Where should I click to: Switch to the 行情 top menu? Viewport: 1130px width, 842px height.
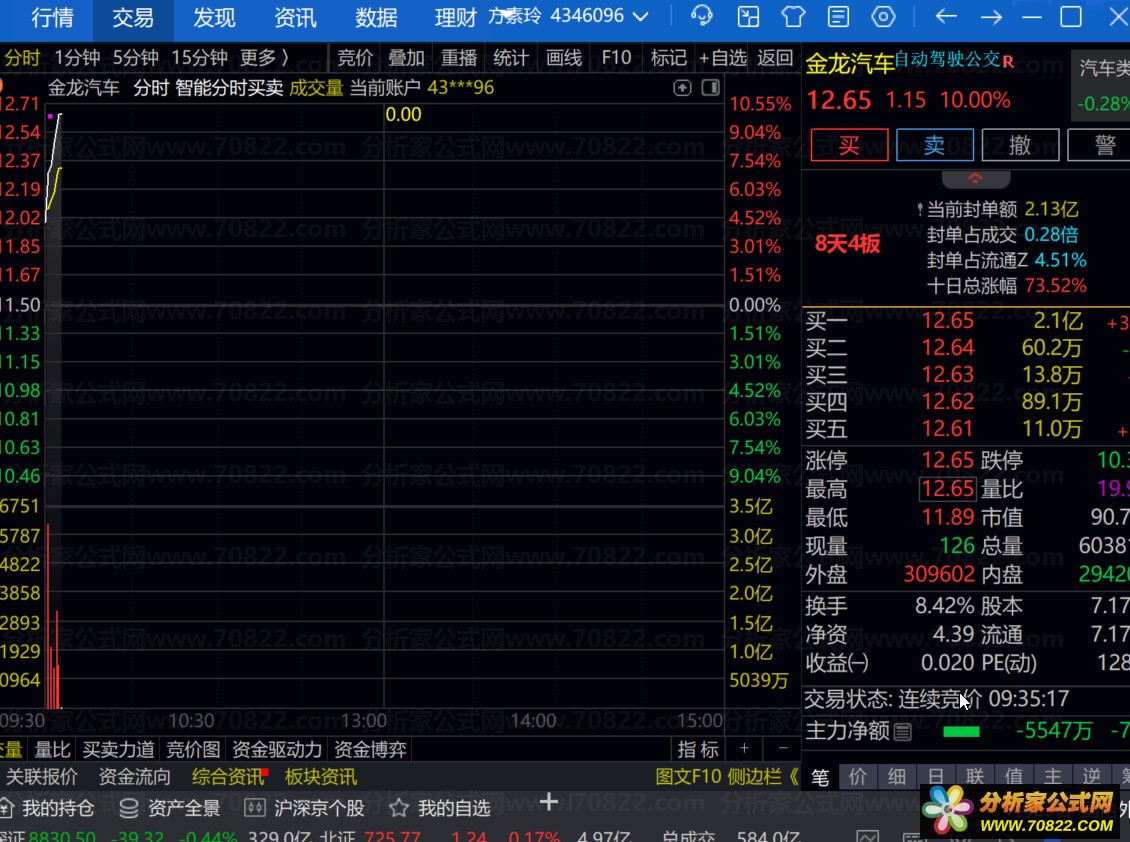coord(52,17)
